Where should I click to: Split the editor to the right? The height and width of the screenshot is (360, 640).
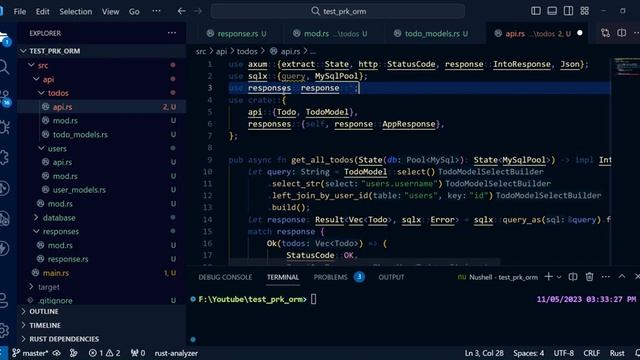click(x=621, y=33)
